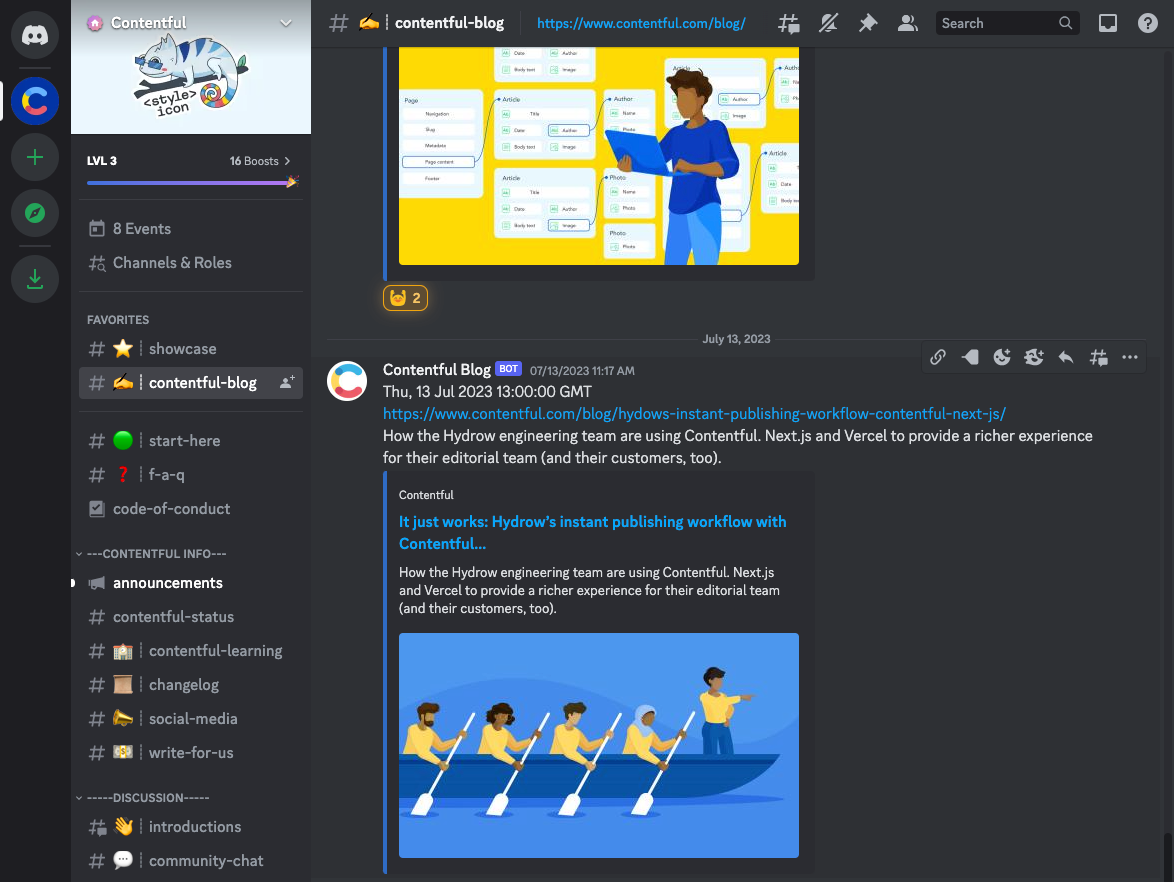Screen dimensions: 1174x882
Task: Open Channels & Roles
Action: pos(172,262)
